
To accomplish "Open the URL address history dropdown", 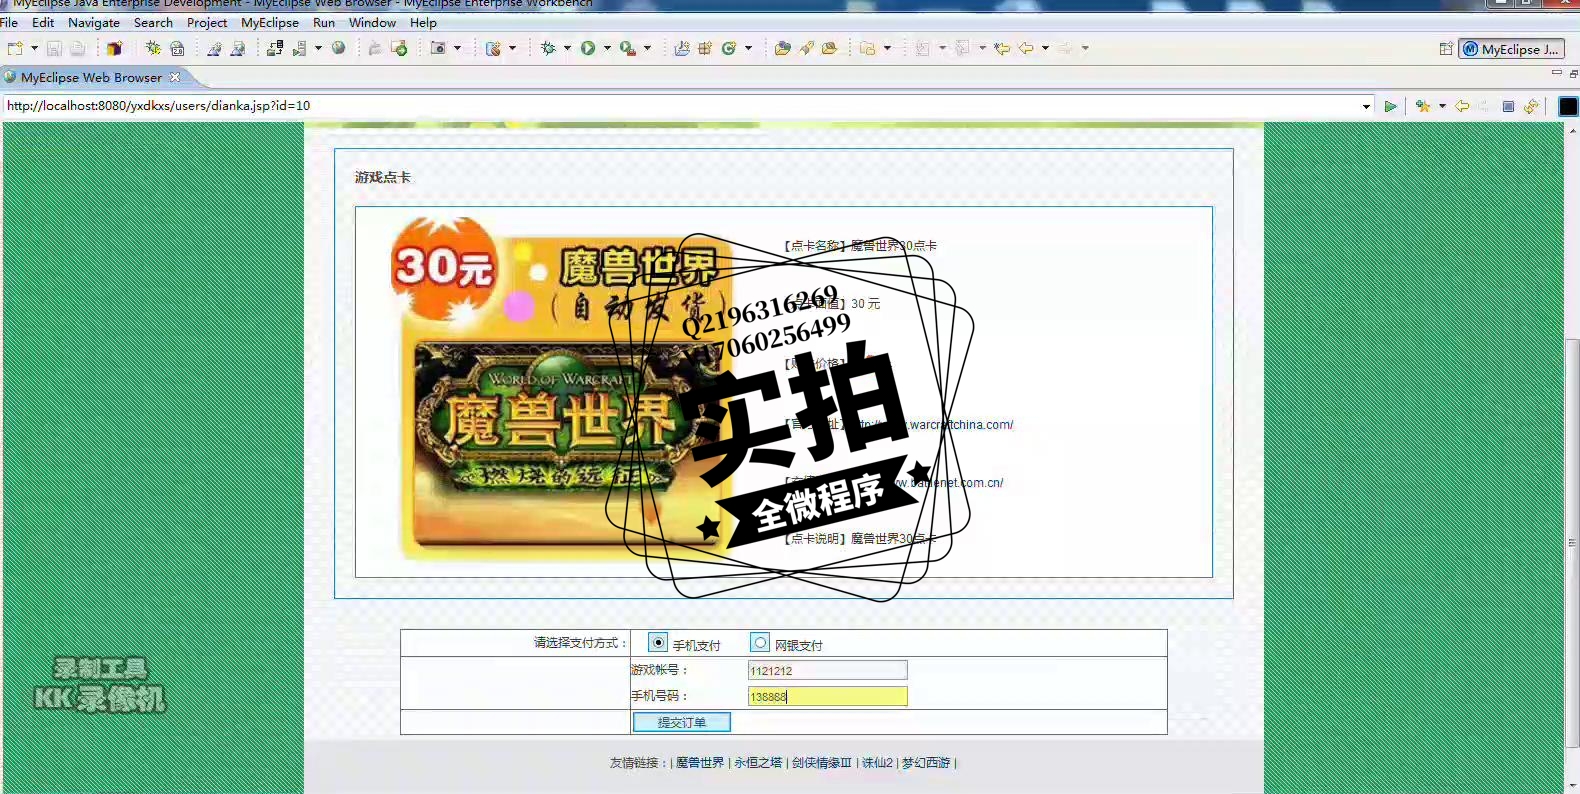I will [1366, 106].
